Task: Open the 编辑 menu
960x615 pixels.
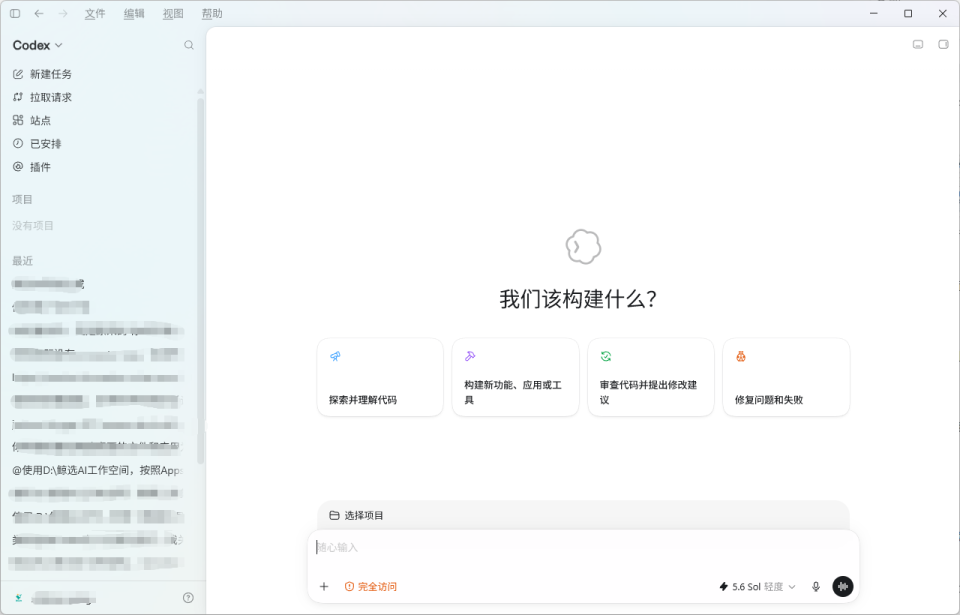Action: (x=134, y=13)
